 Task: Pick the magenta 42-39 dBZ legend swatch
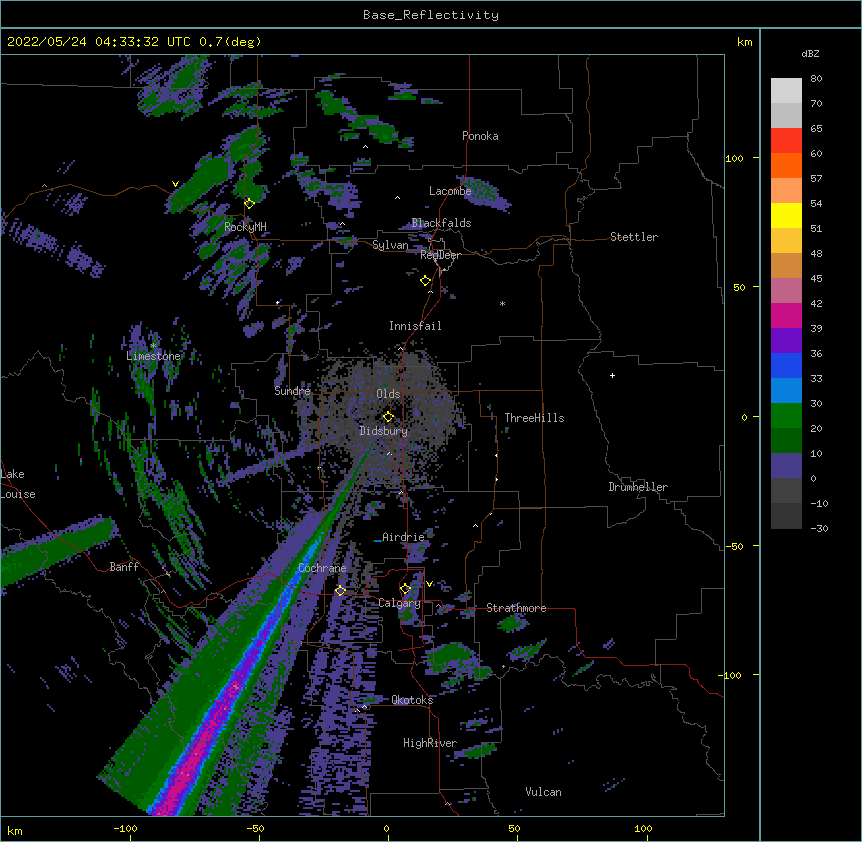[786, 315]
